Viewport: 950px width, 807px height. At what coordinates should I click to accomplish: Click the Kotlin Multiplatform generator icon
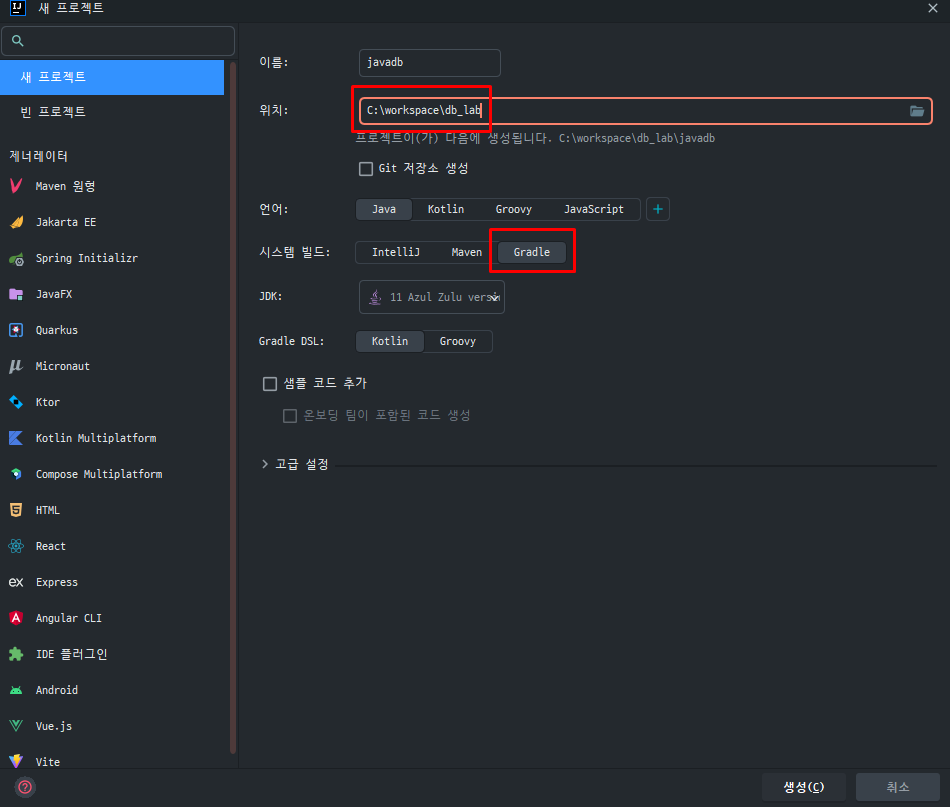(16, 438)
